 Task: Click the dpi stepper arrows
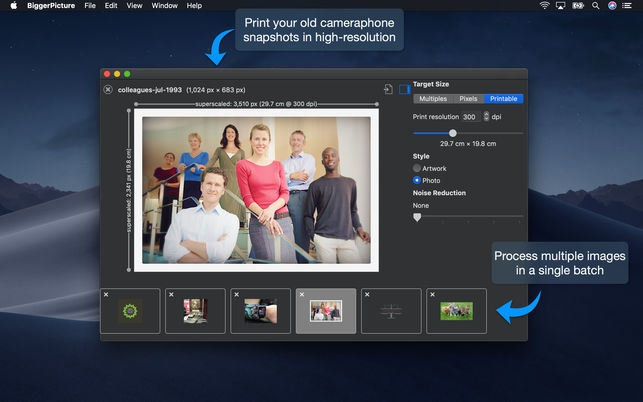point(486,116)
